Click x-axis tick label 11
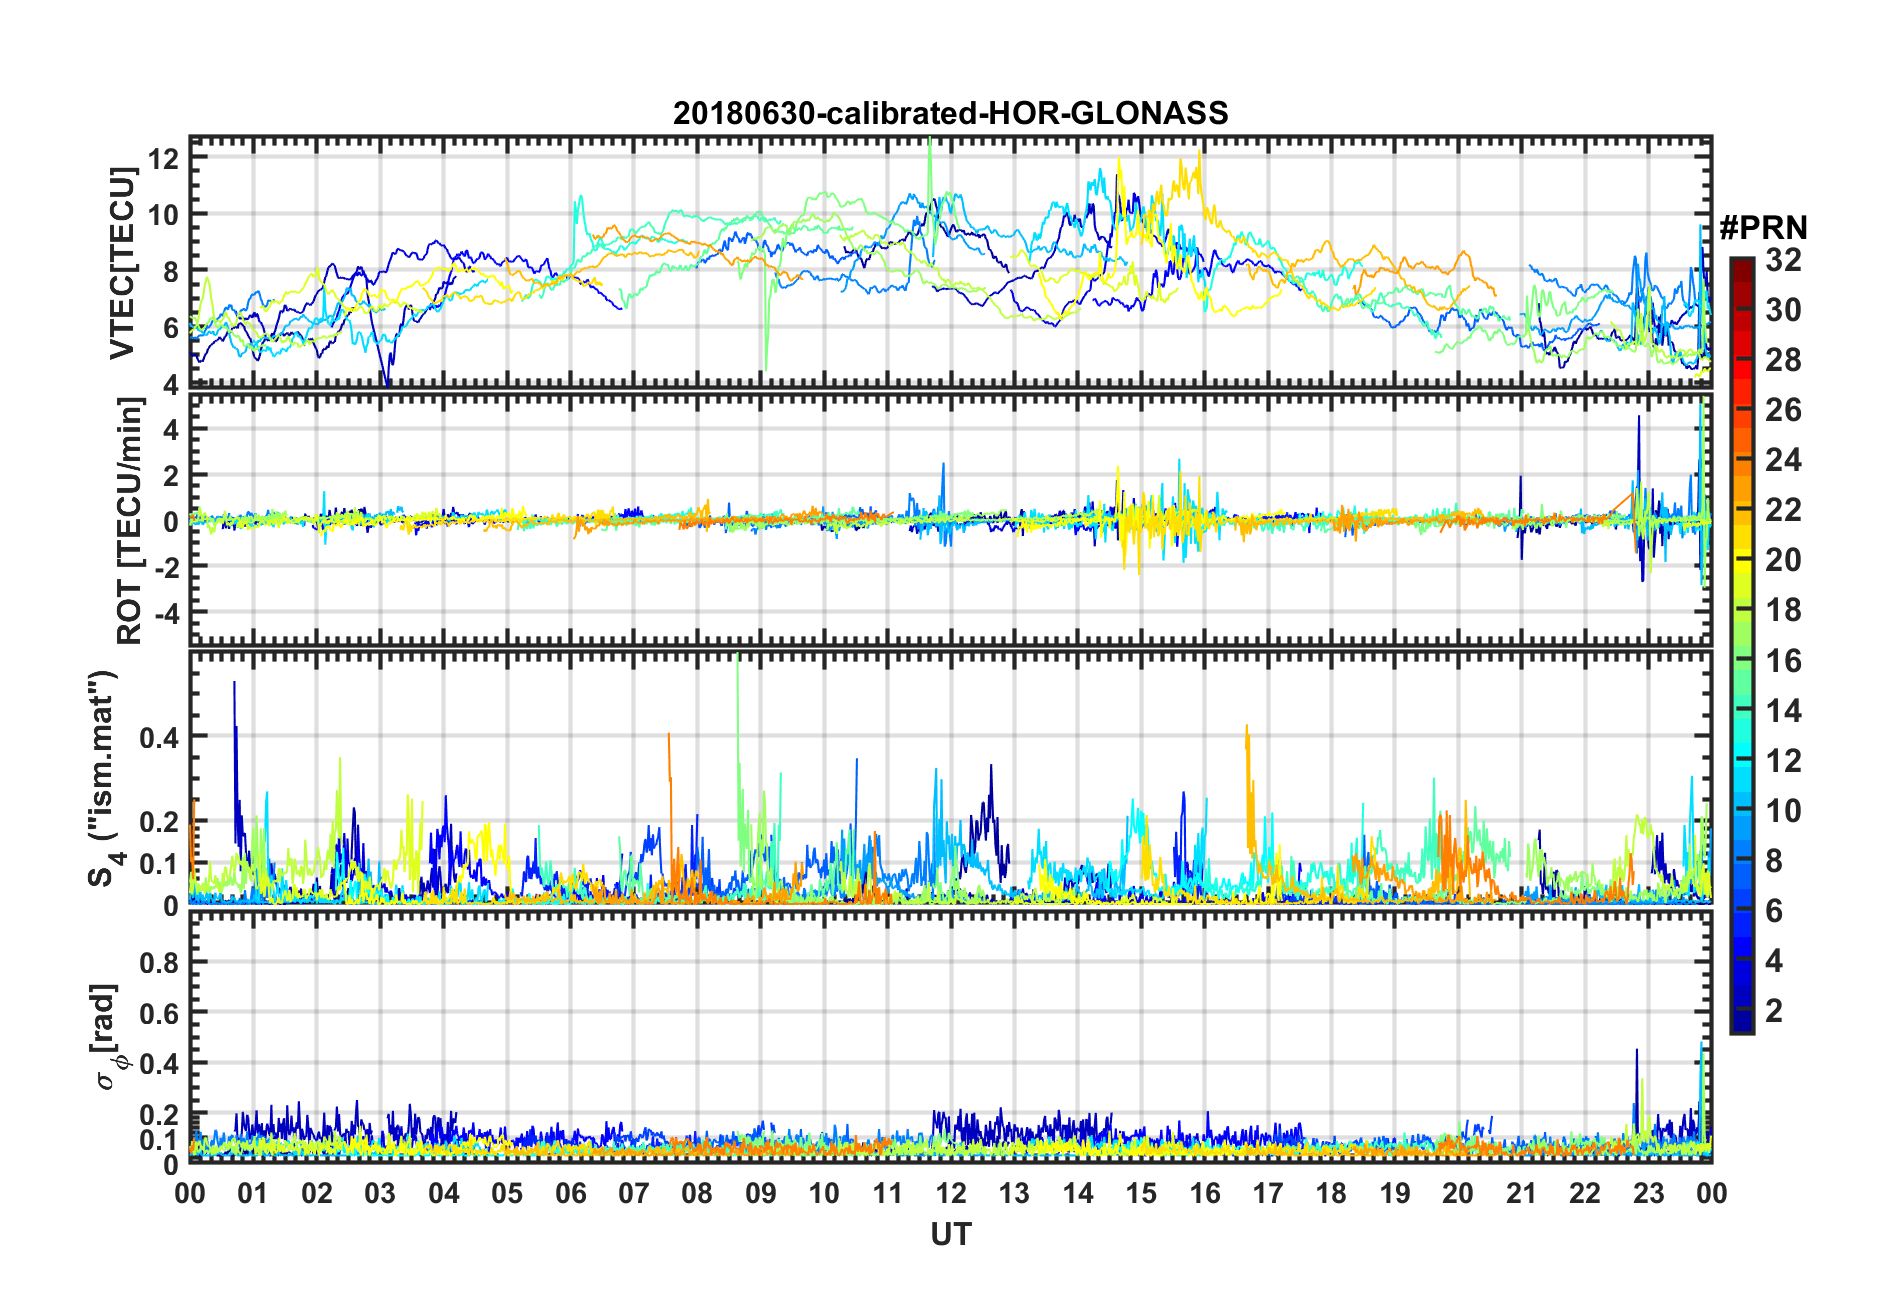The width and height of the screenshot is (1902, 1292). point(888,1193)
